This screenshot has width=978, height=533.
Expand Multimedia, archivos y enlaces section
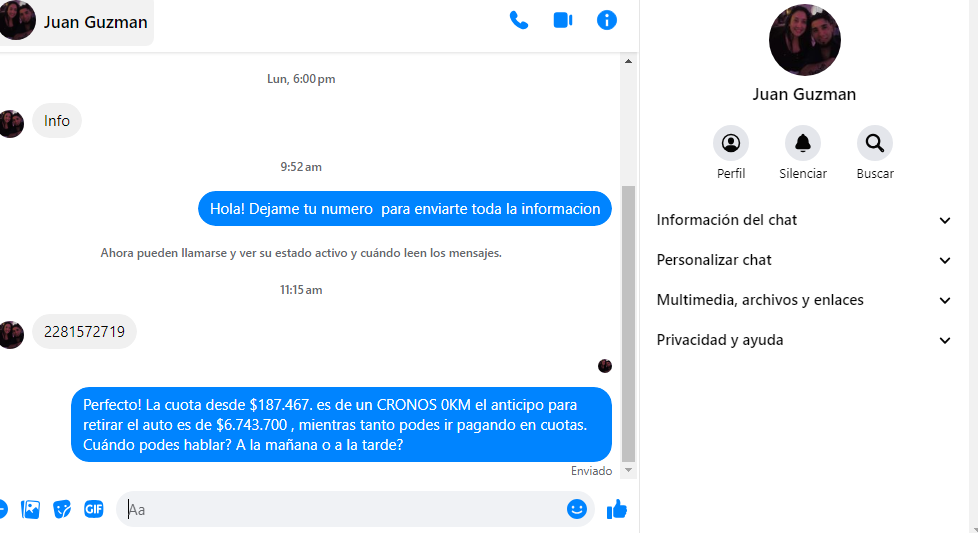click(x=803, y=300)
